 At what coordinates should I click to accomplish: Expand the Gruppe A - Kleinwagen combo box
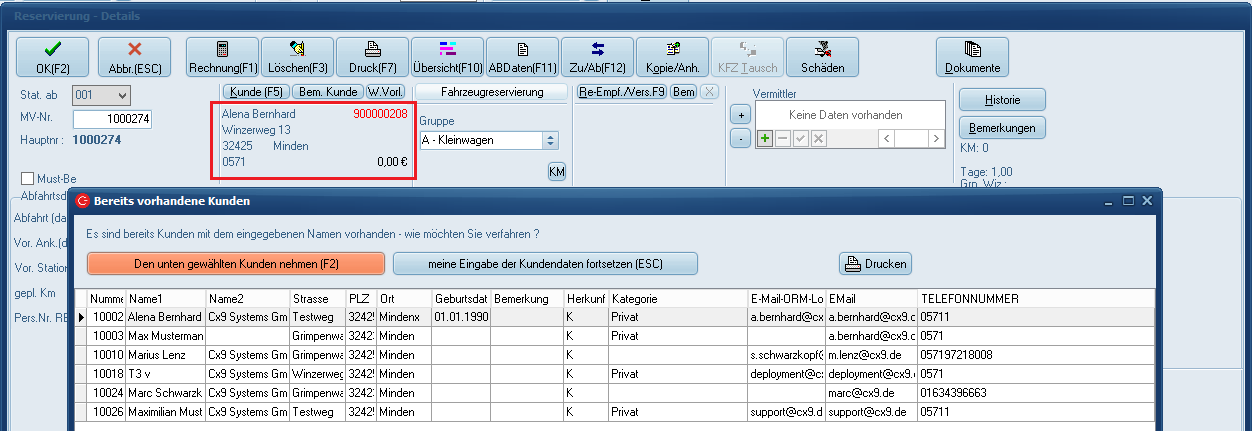pos(550,141)
